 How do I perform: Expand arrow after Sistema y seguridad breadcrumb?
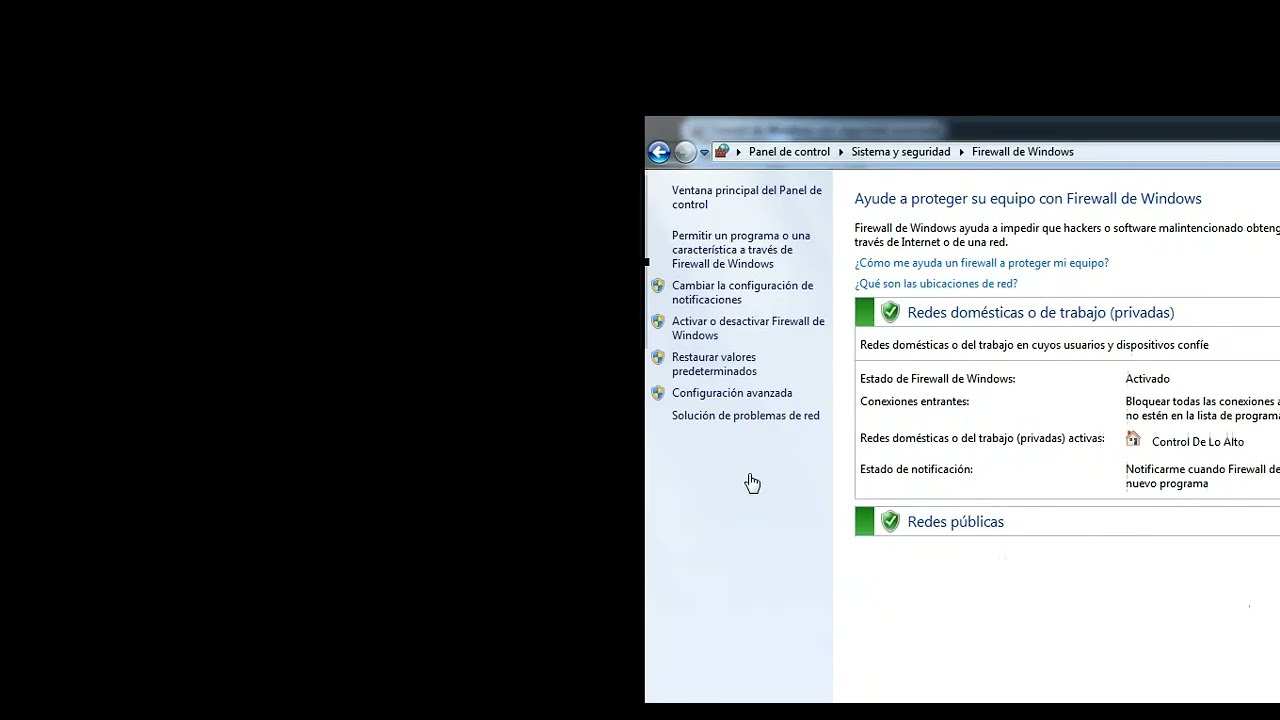(x=961, y=152)
